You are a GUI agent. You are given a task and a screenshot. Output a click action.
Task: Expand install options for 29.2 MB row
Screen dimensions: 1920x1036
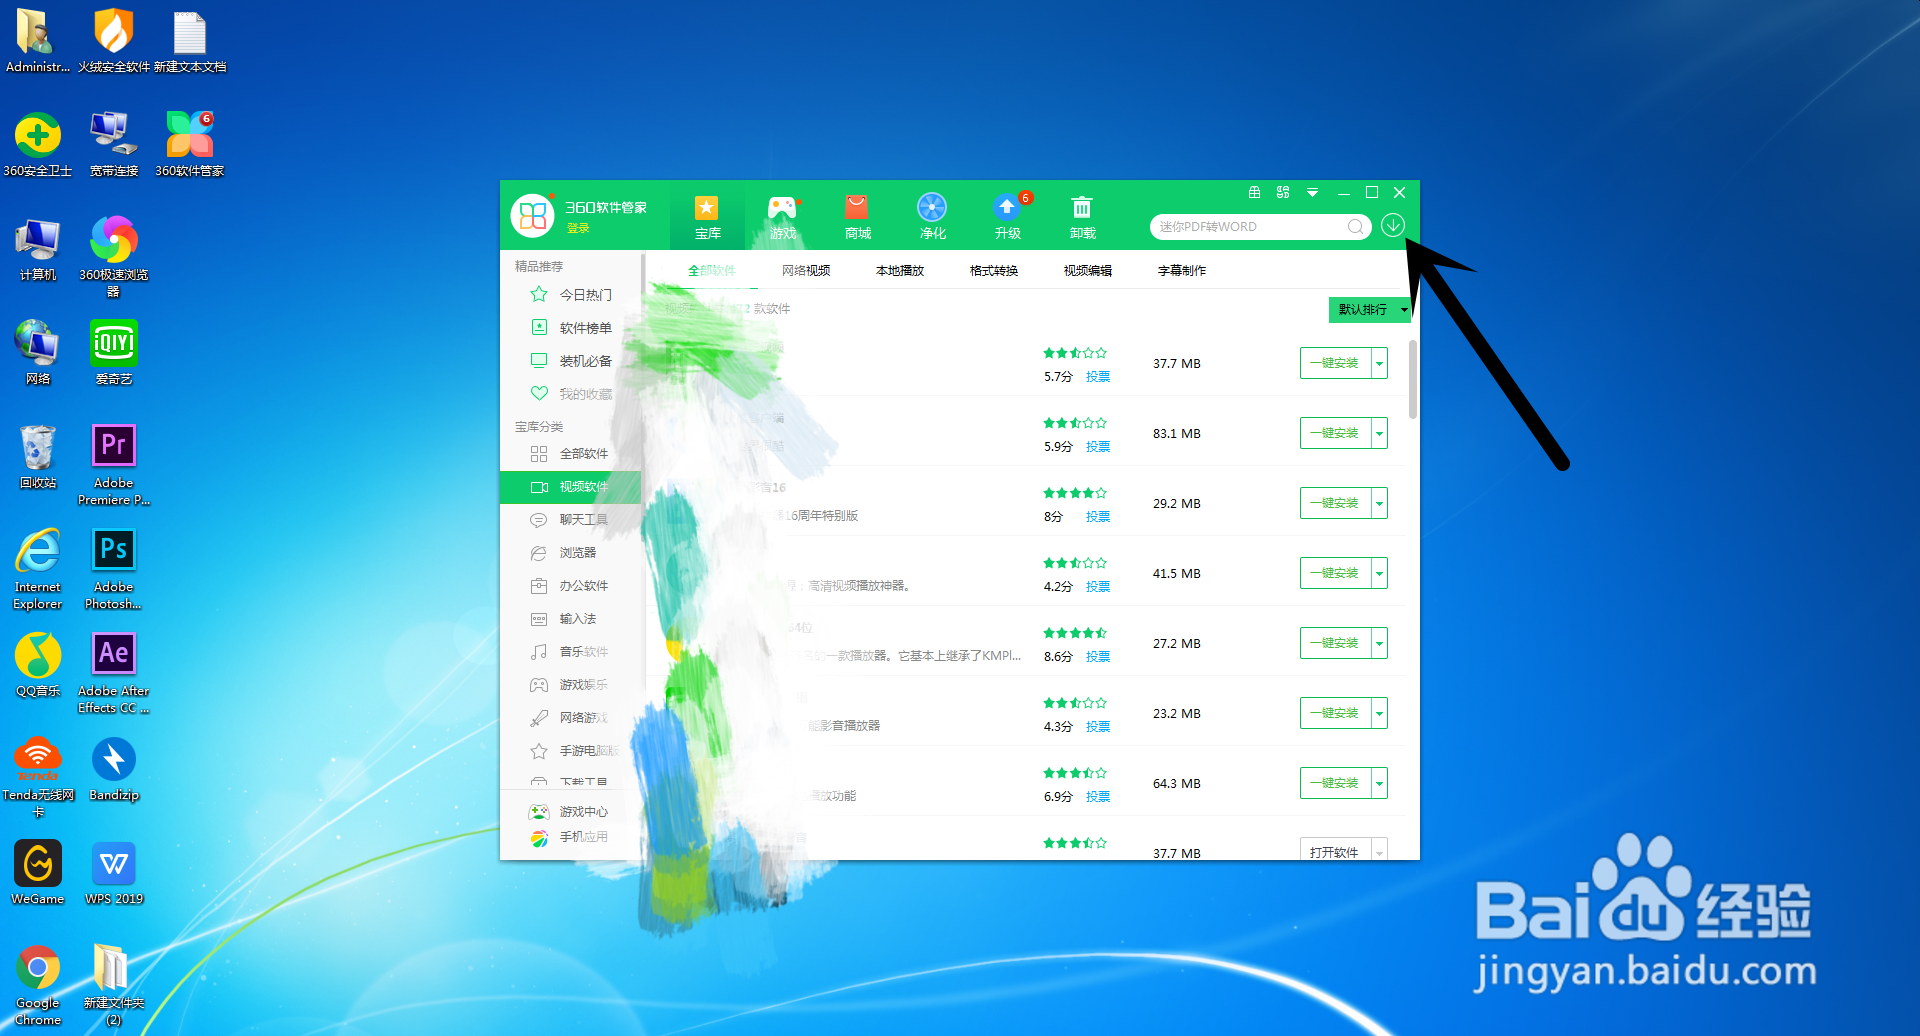point(1380,503)
